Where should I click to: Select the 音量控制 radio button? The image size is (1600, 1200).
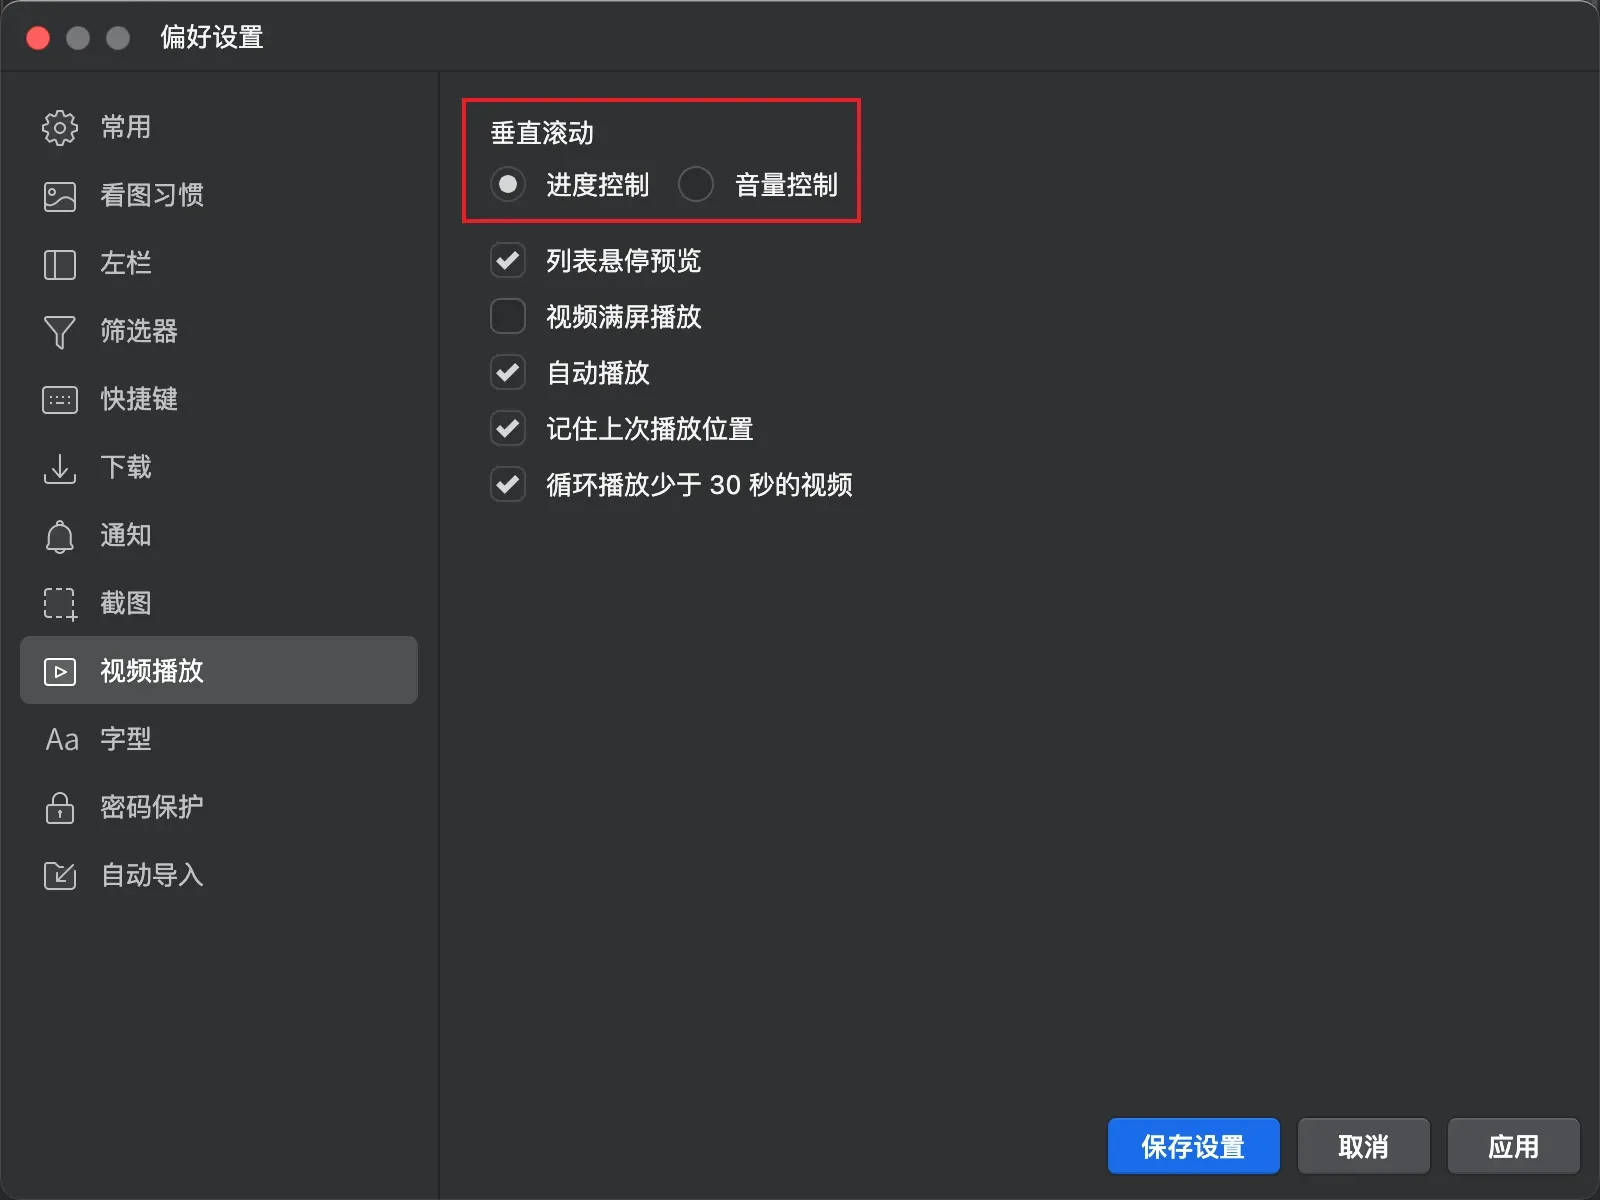coord(696,184)
